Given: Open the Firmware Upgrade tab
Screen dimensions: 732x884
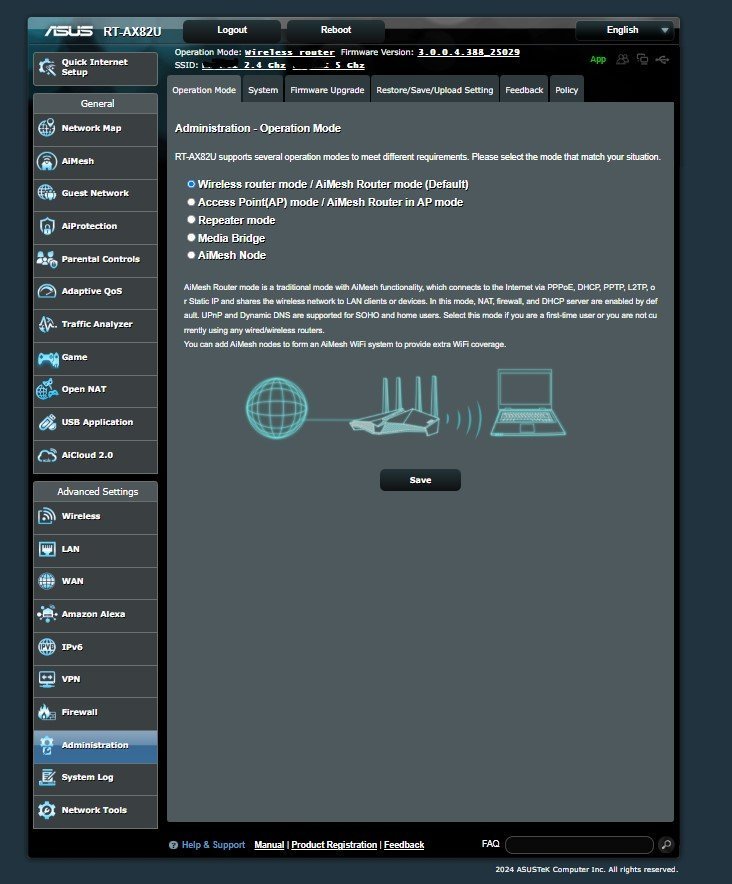Looking at the screenshot, I should coord(327,90).
